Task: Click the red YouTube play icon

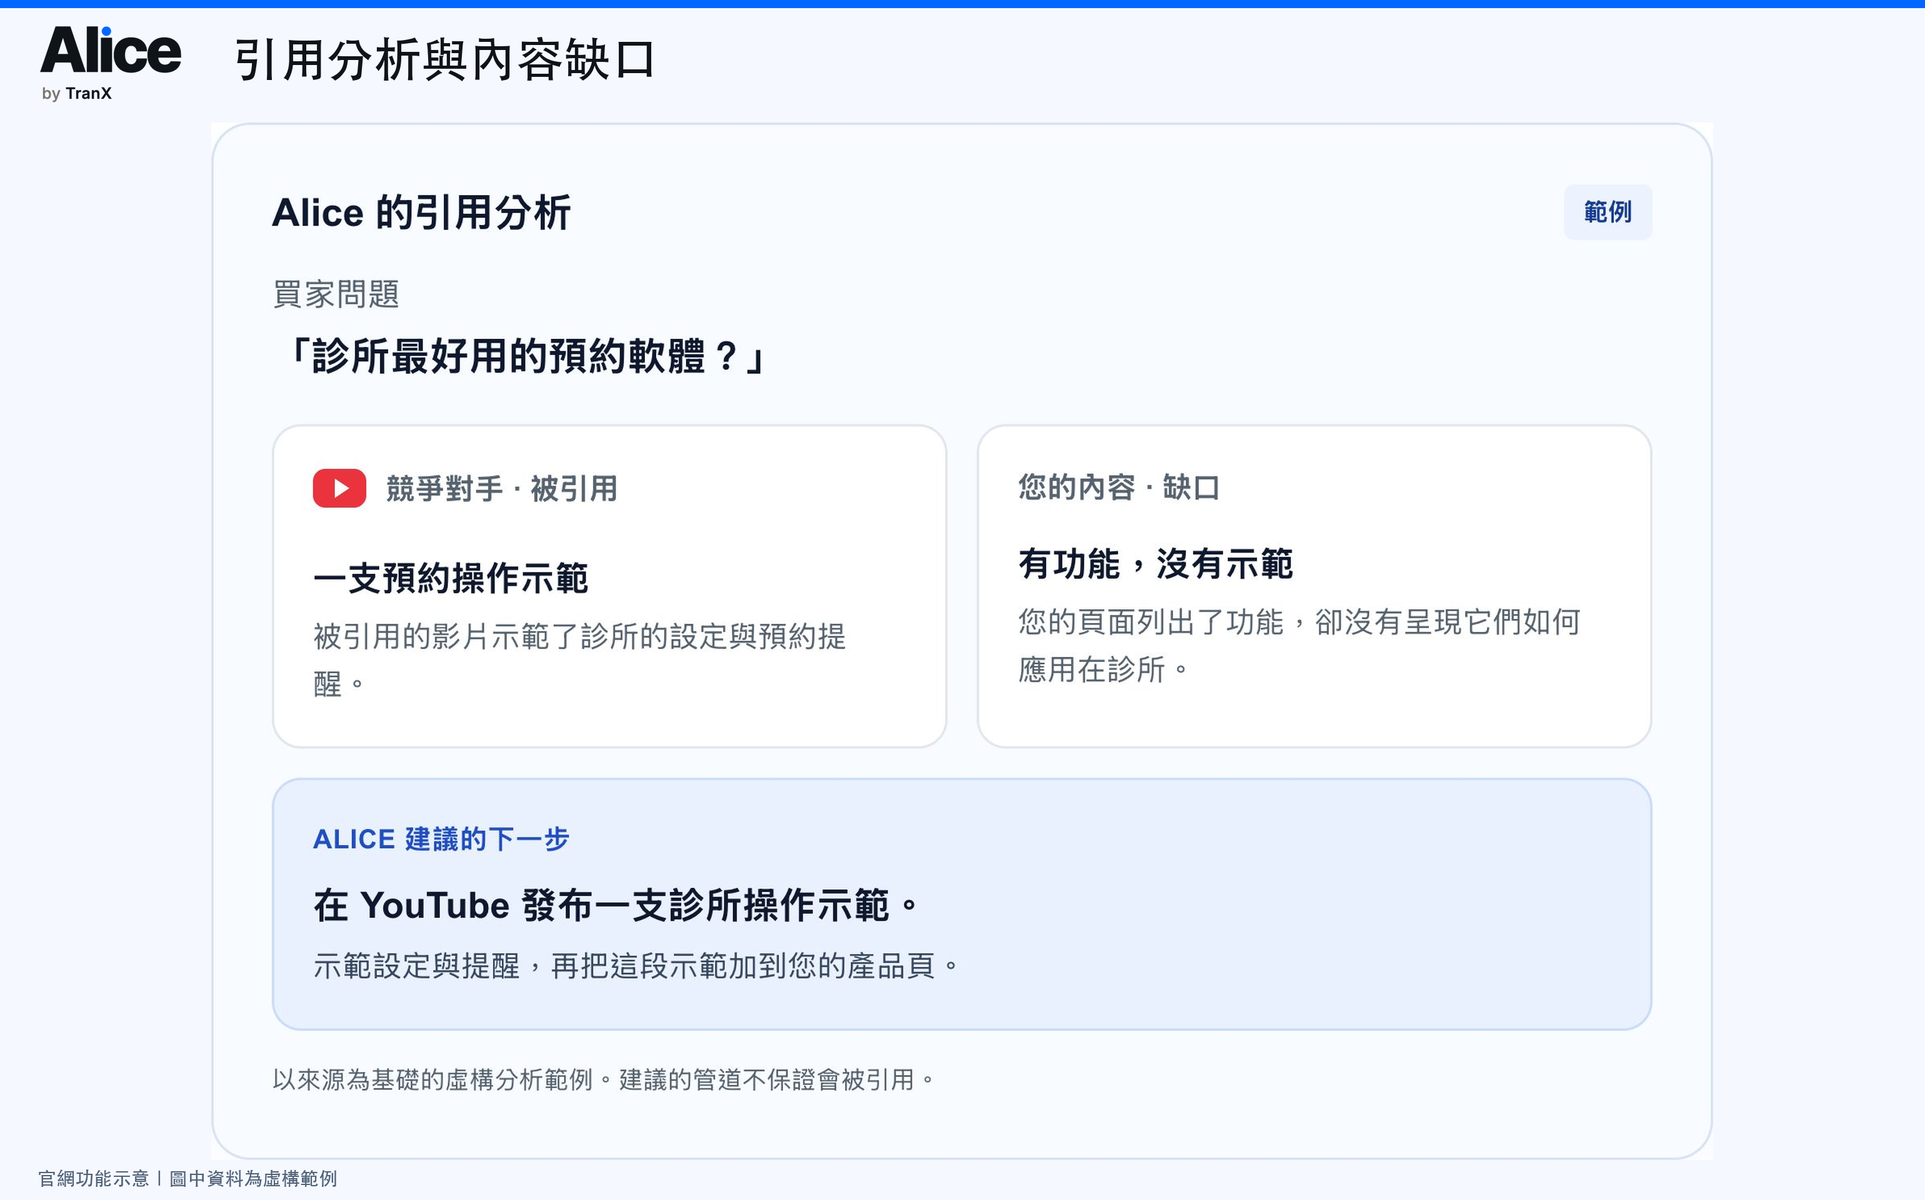Action: click(339, 488)
